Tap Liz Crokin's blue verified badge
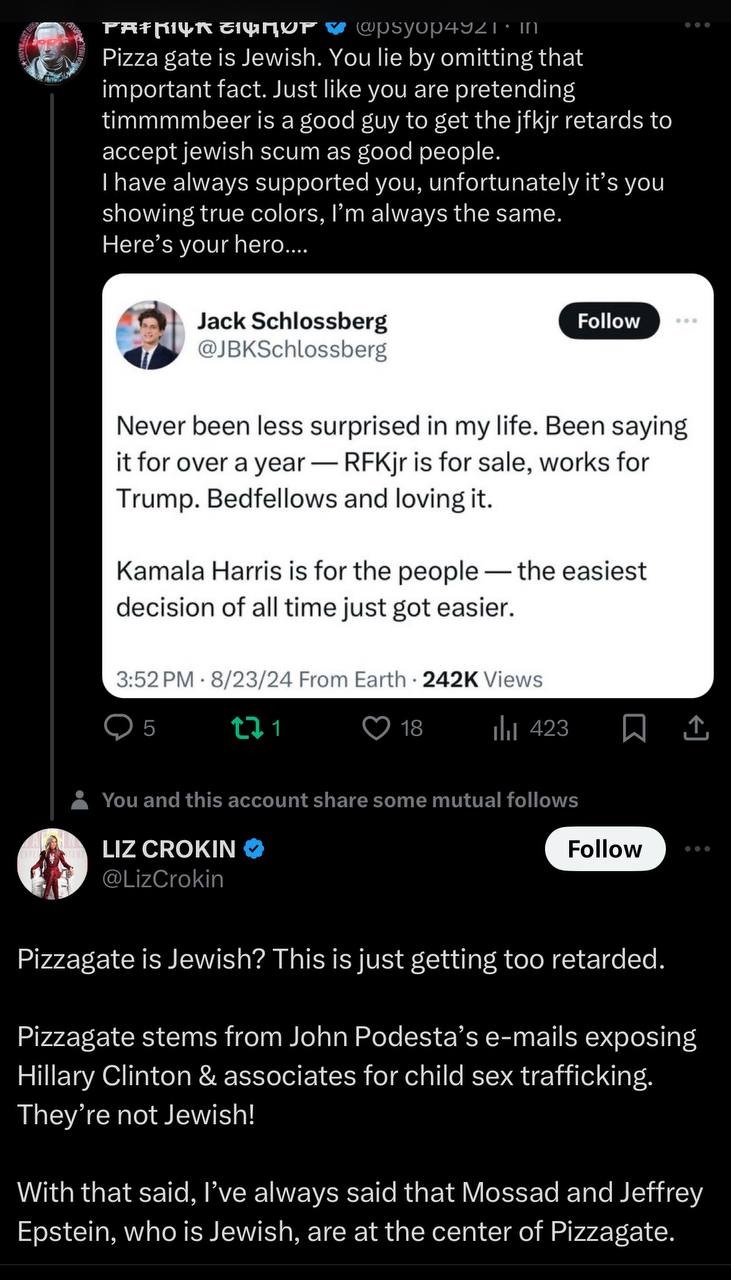Screen dimensions: 731x1280 tap(254, 849)
